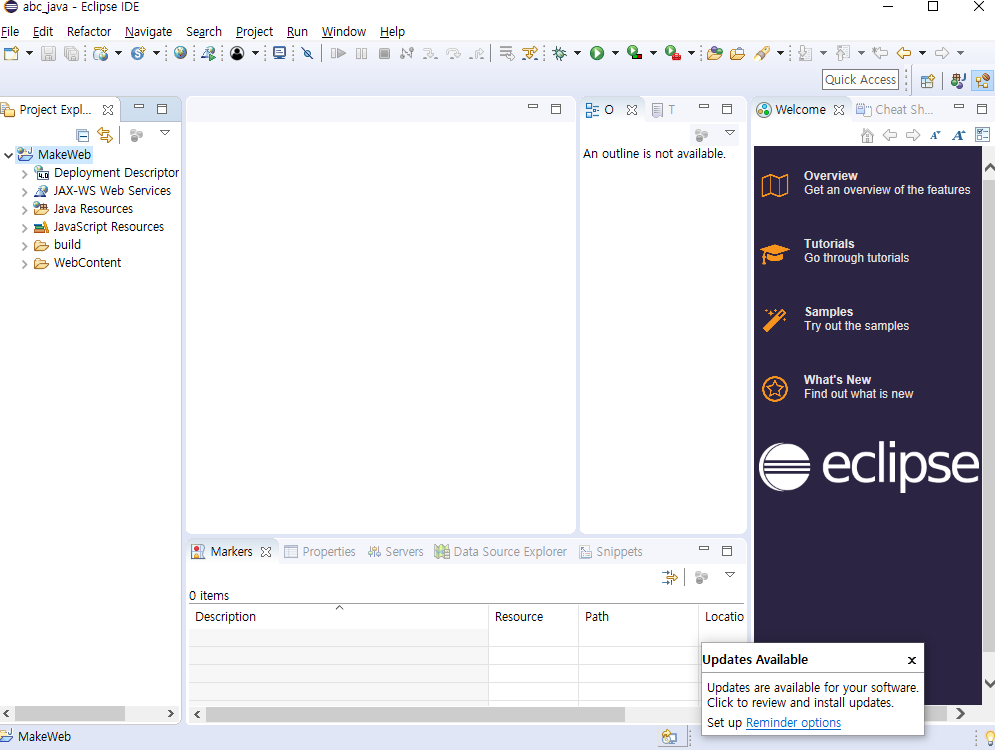Click the Quick Access search field
Screen dimensions: 995x750
point(860,80)
